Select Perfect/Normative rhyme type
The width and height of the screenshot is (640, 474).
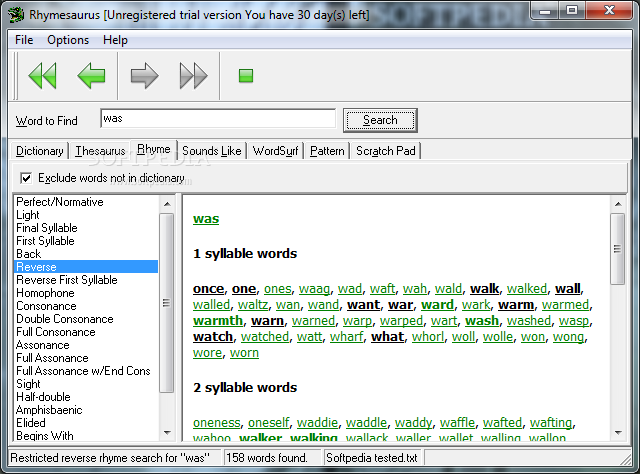tap(86, 202)
